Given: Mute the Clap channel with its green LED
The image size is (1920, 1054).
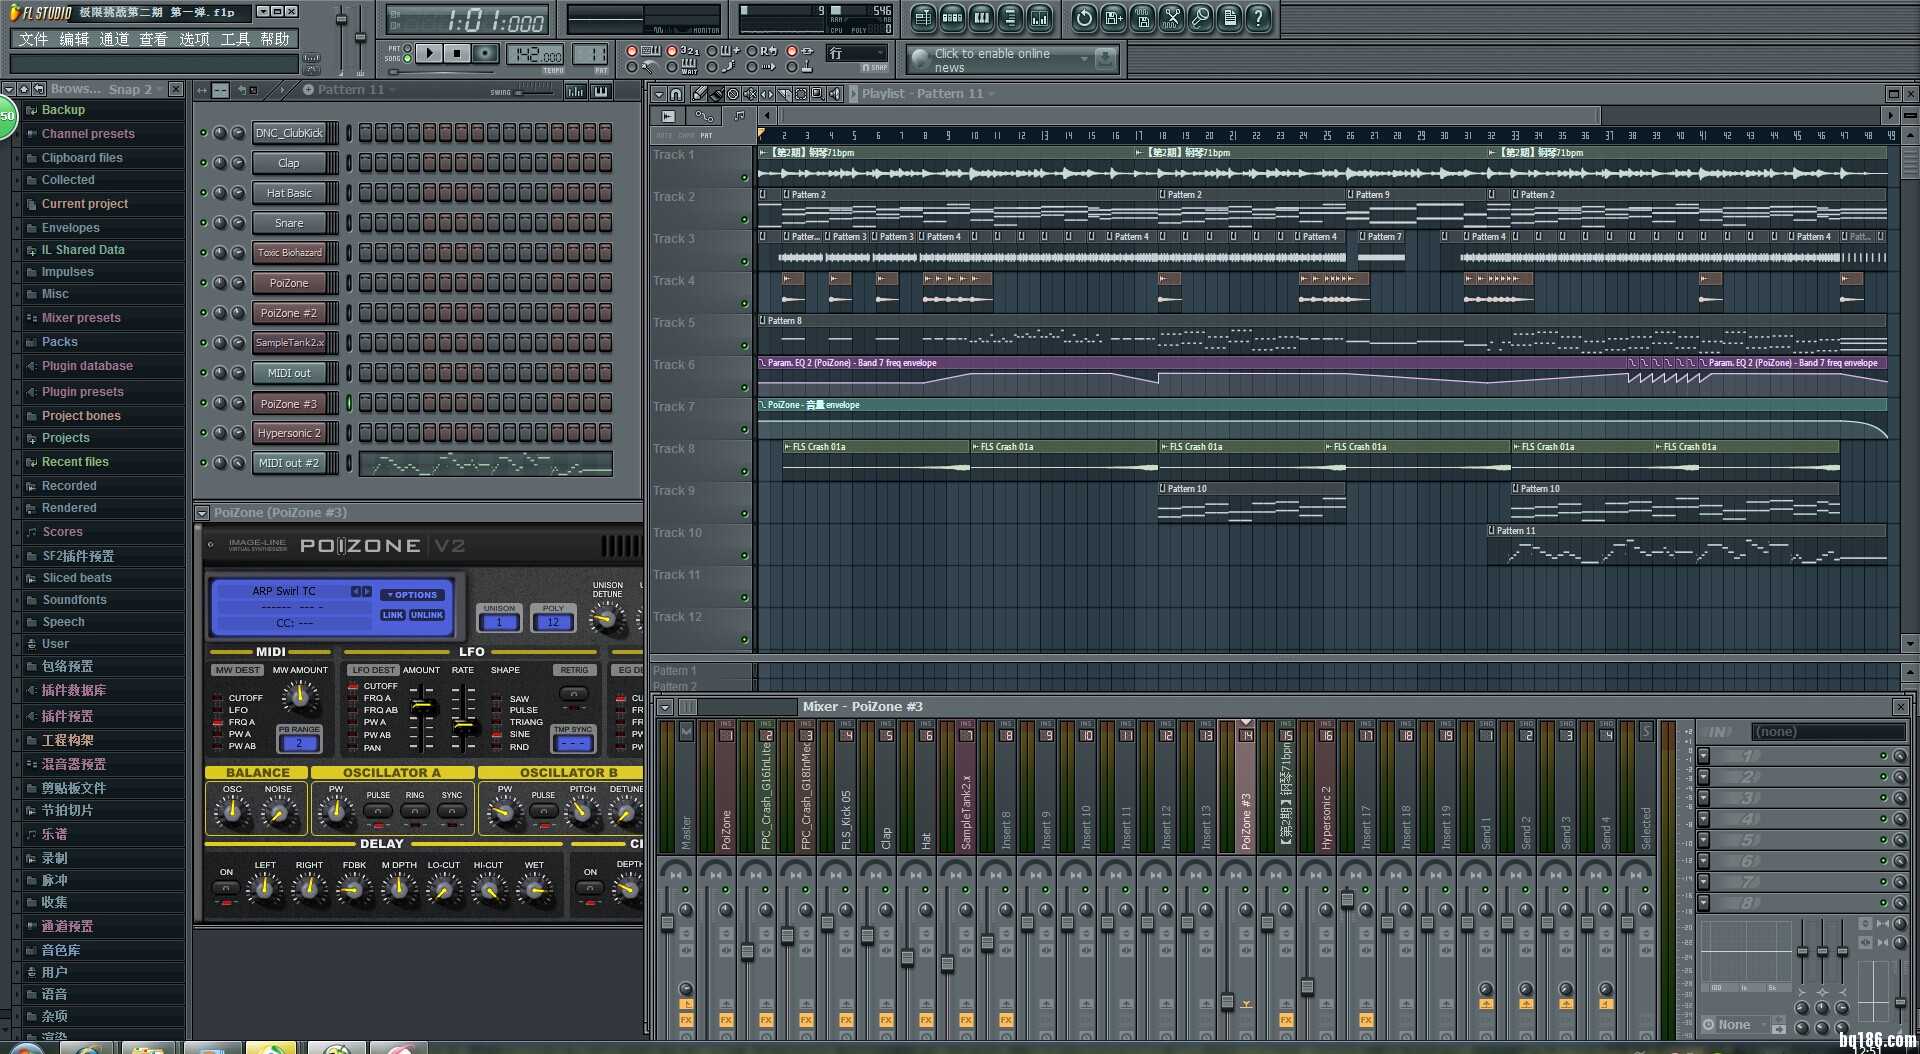Looking at the screenshot, I should tap(204, 163).
